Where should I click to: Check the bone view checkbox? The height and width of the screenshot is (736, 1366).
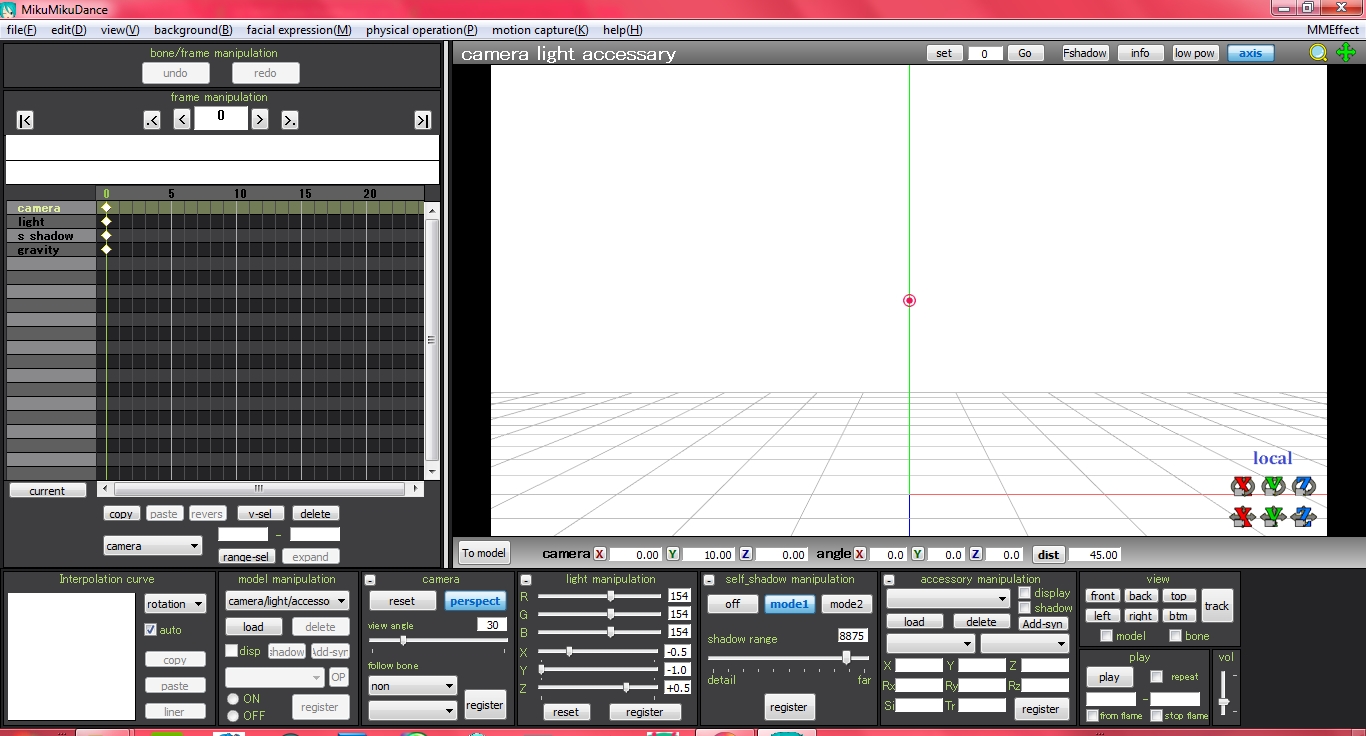[1176, 636]
